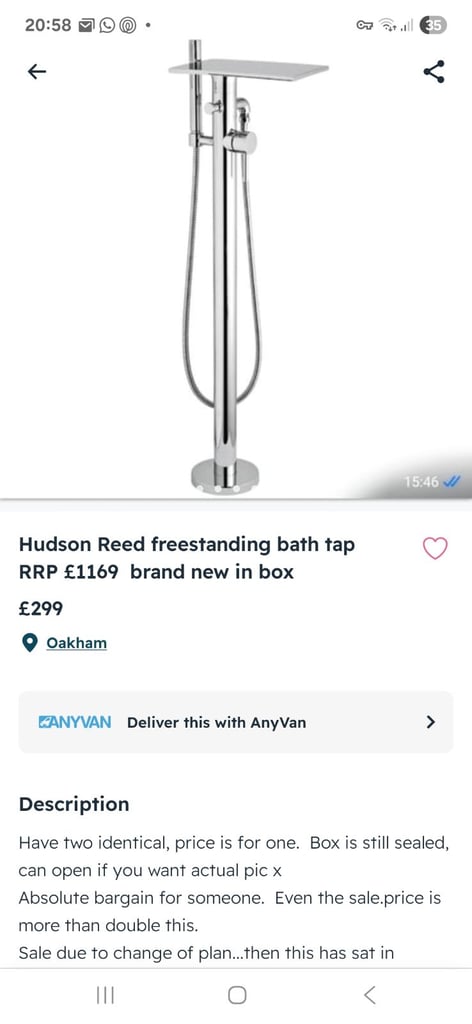Viewport: 472px width, 1024px height.
Task: Expand the AnyVan delivery chevron
Action: [430, 722]
